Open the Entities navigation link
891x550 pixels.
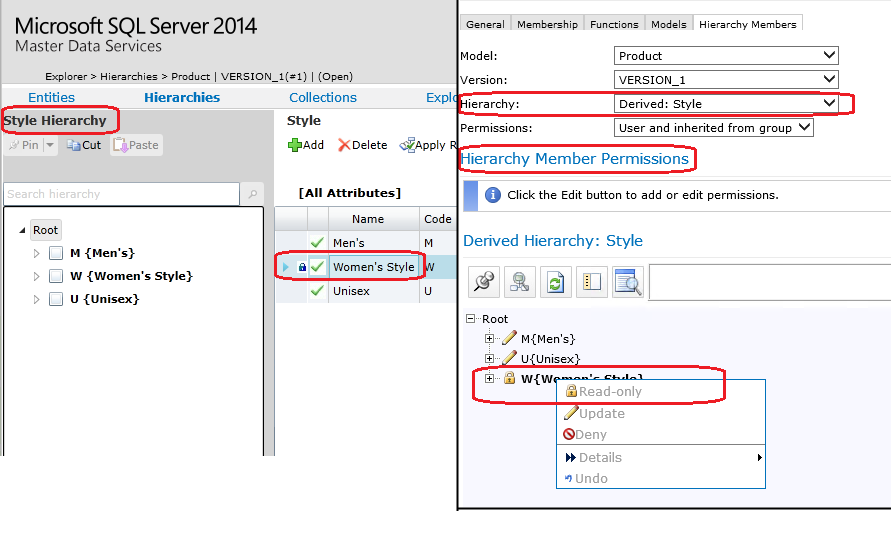[x=51, y=97]
